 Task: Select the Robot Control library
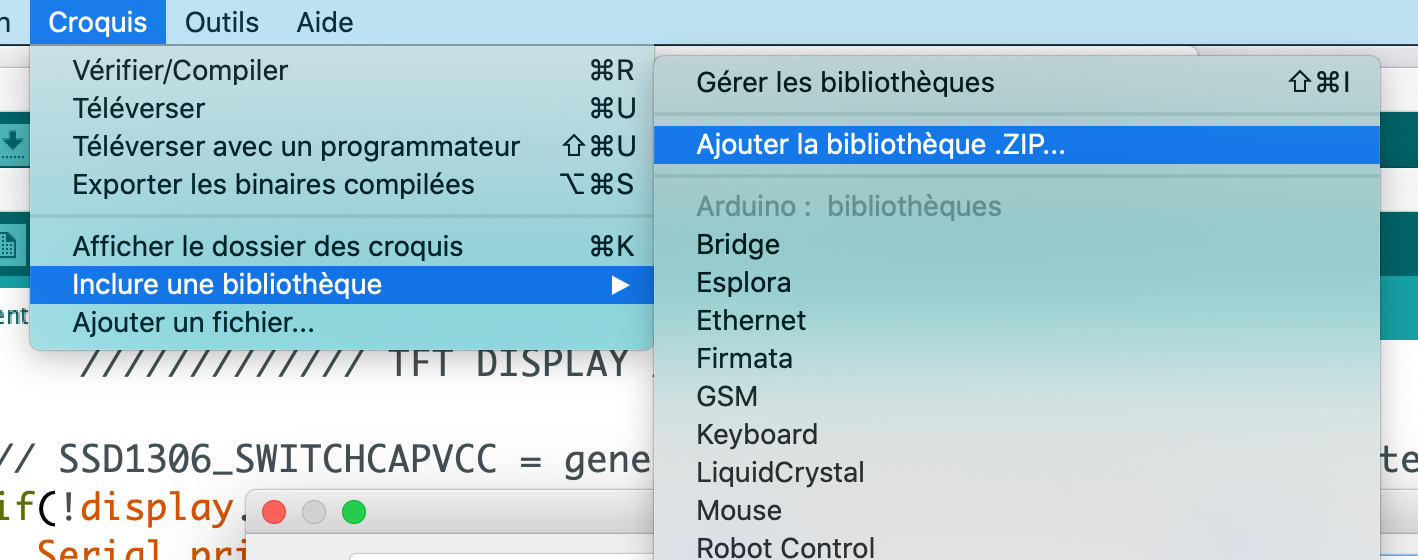click(x=785, y=548)
